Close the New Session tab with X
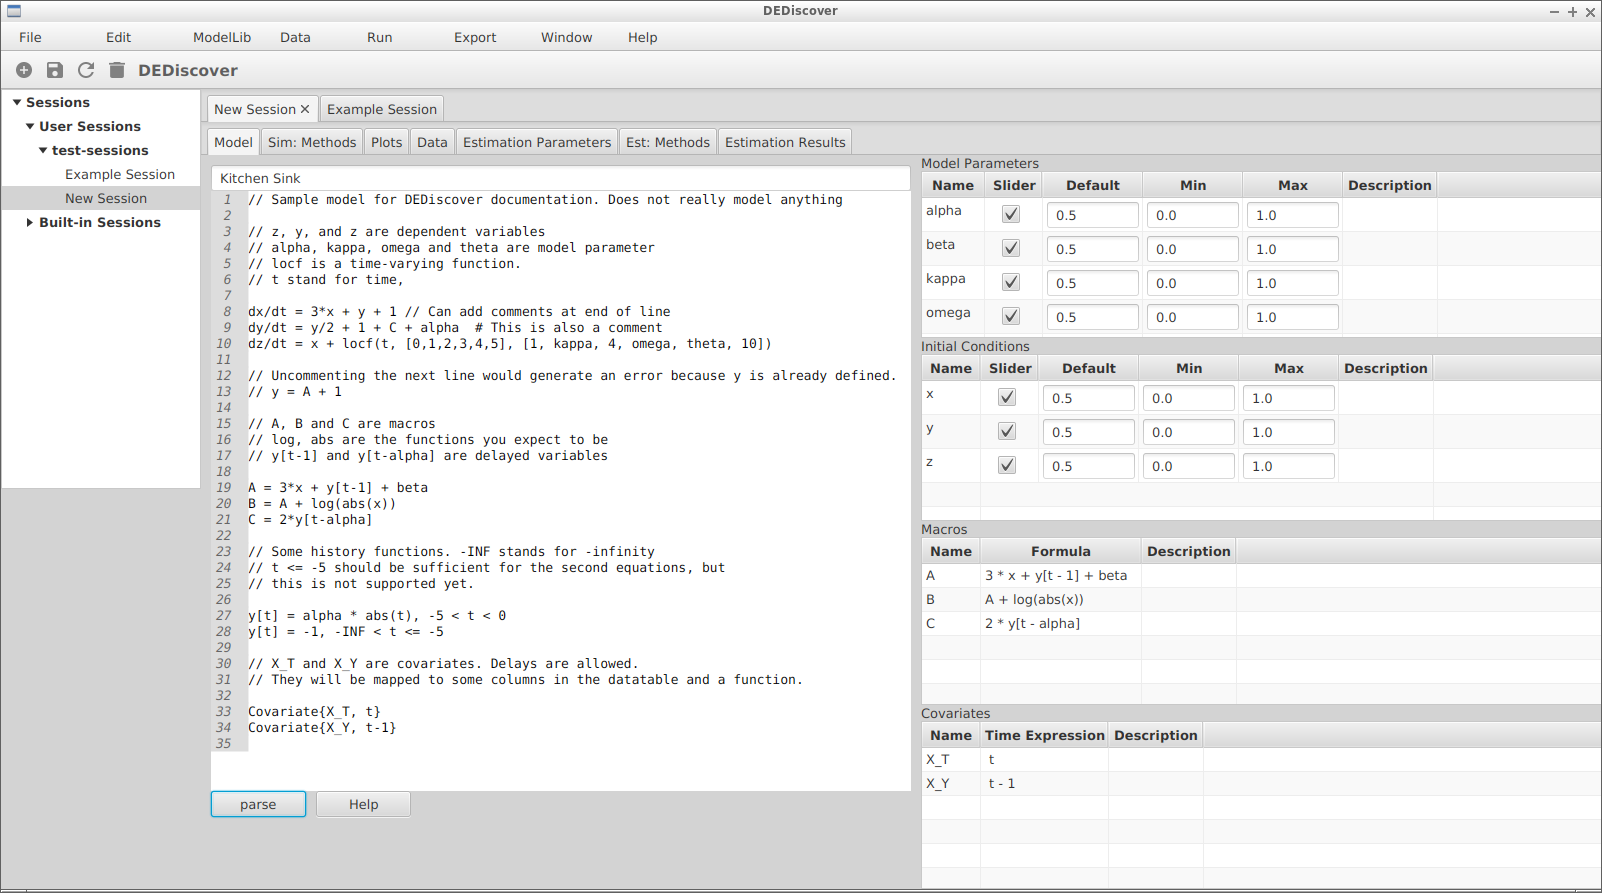This screenshot has width=1602, height=893. 305,109
